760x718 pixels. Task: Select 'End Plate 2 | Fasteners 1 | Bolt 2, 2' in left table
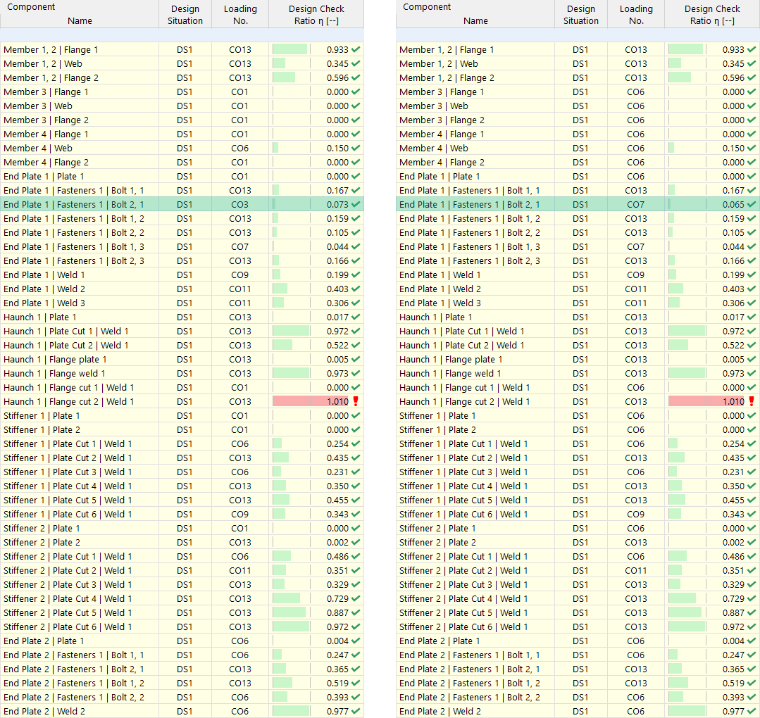coord(74,697)
